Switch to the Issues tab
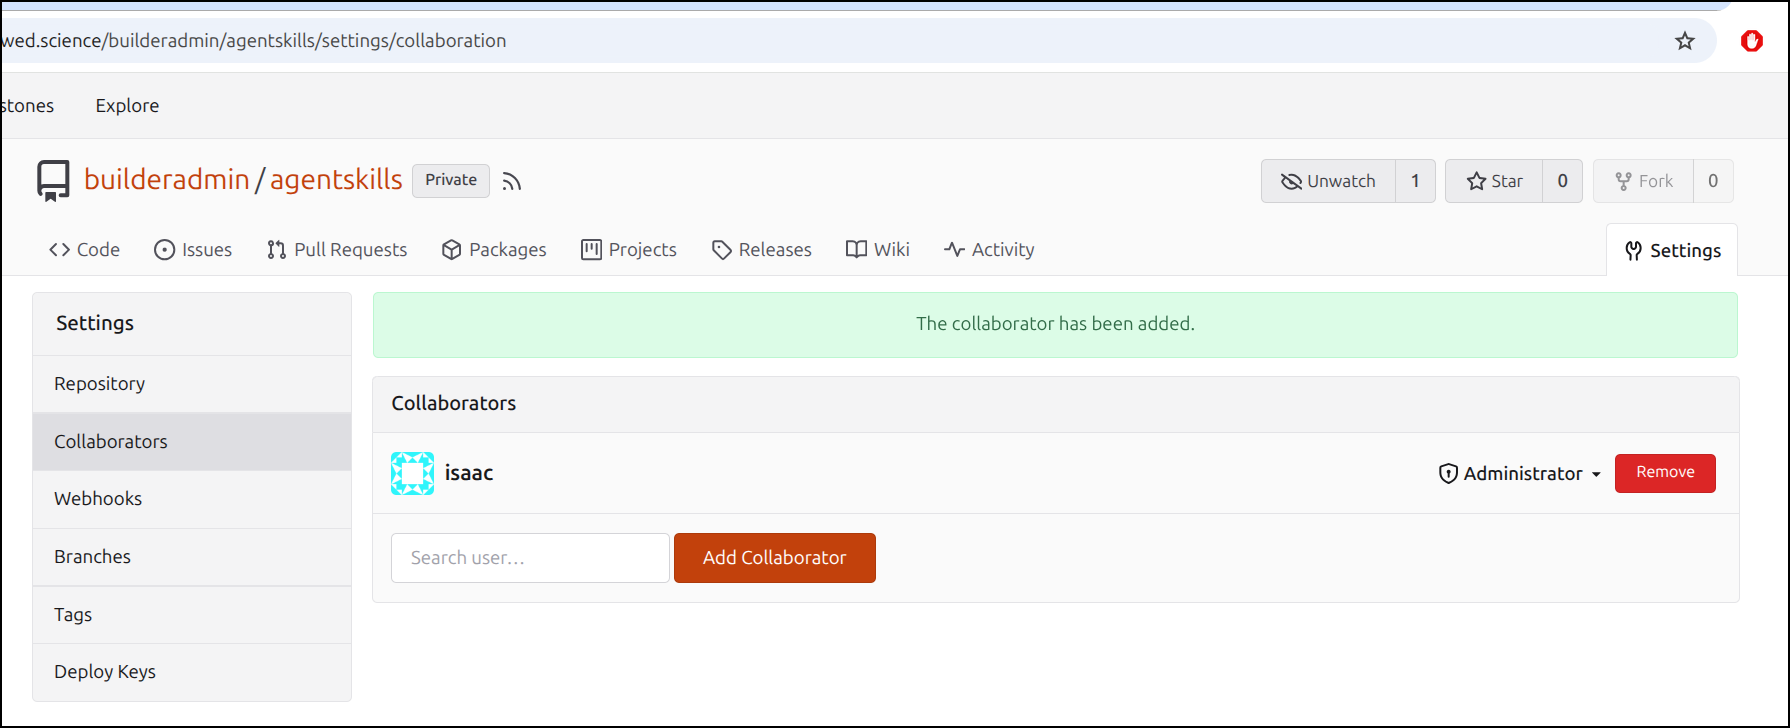The image size is (1790, 728). (193, 250)
